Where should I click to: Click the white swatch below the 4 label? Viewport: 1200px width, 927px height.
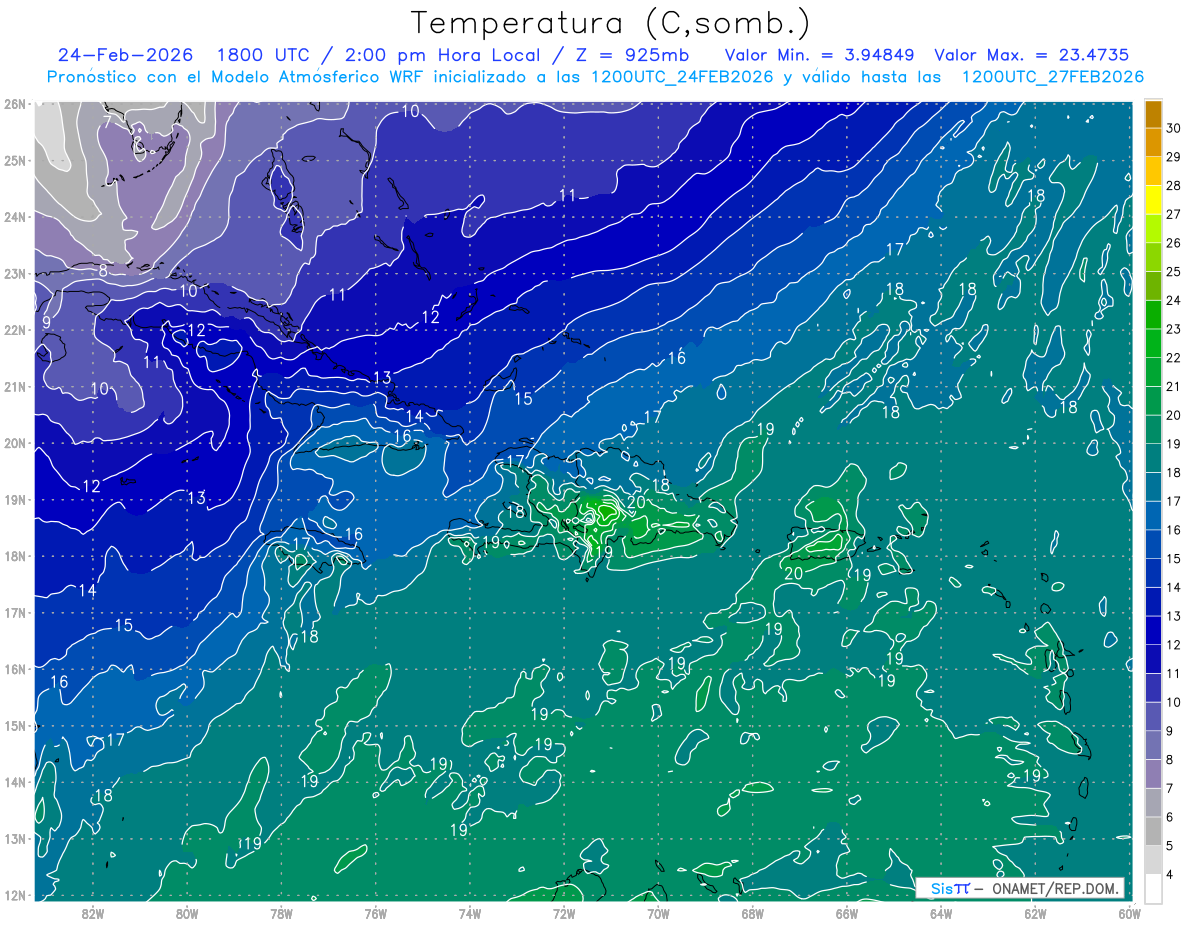pyautogui.click(x=1153, y=888)
